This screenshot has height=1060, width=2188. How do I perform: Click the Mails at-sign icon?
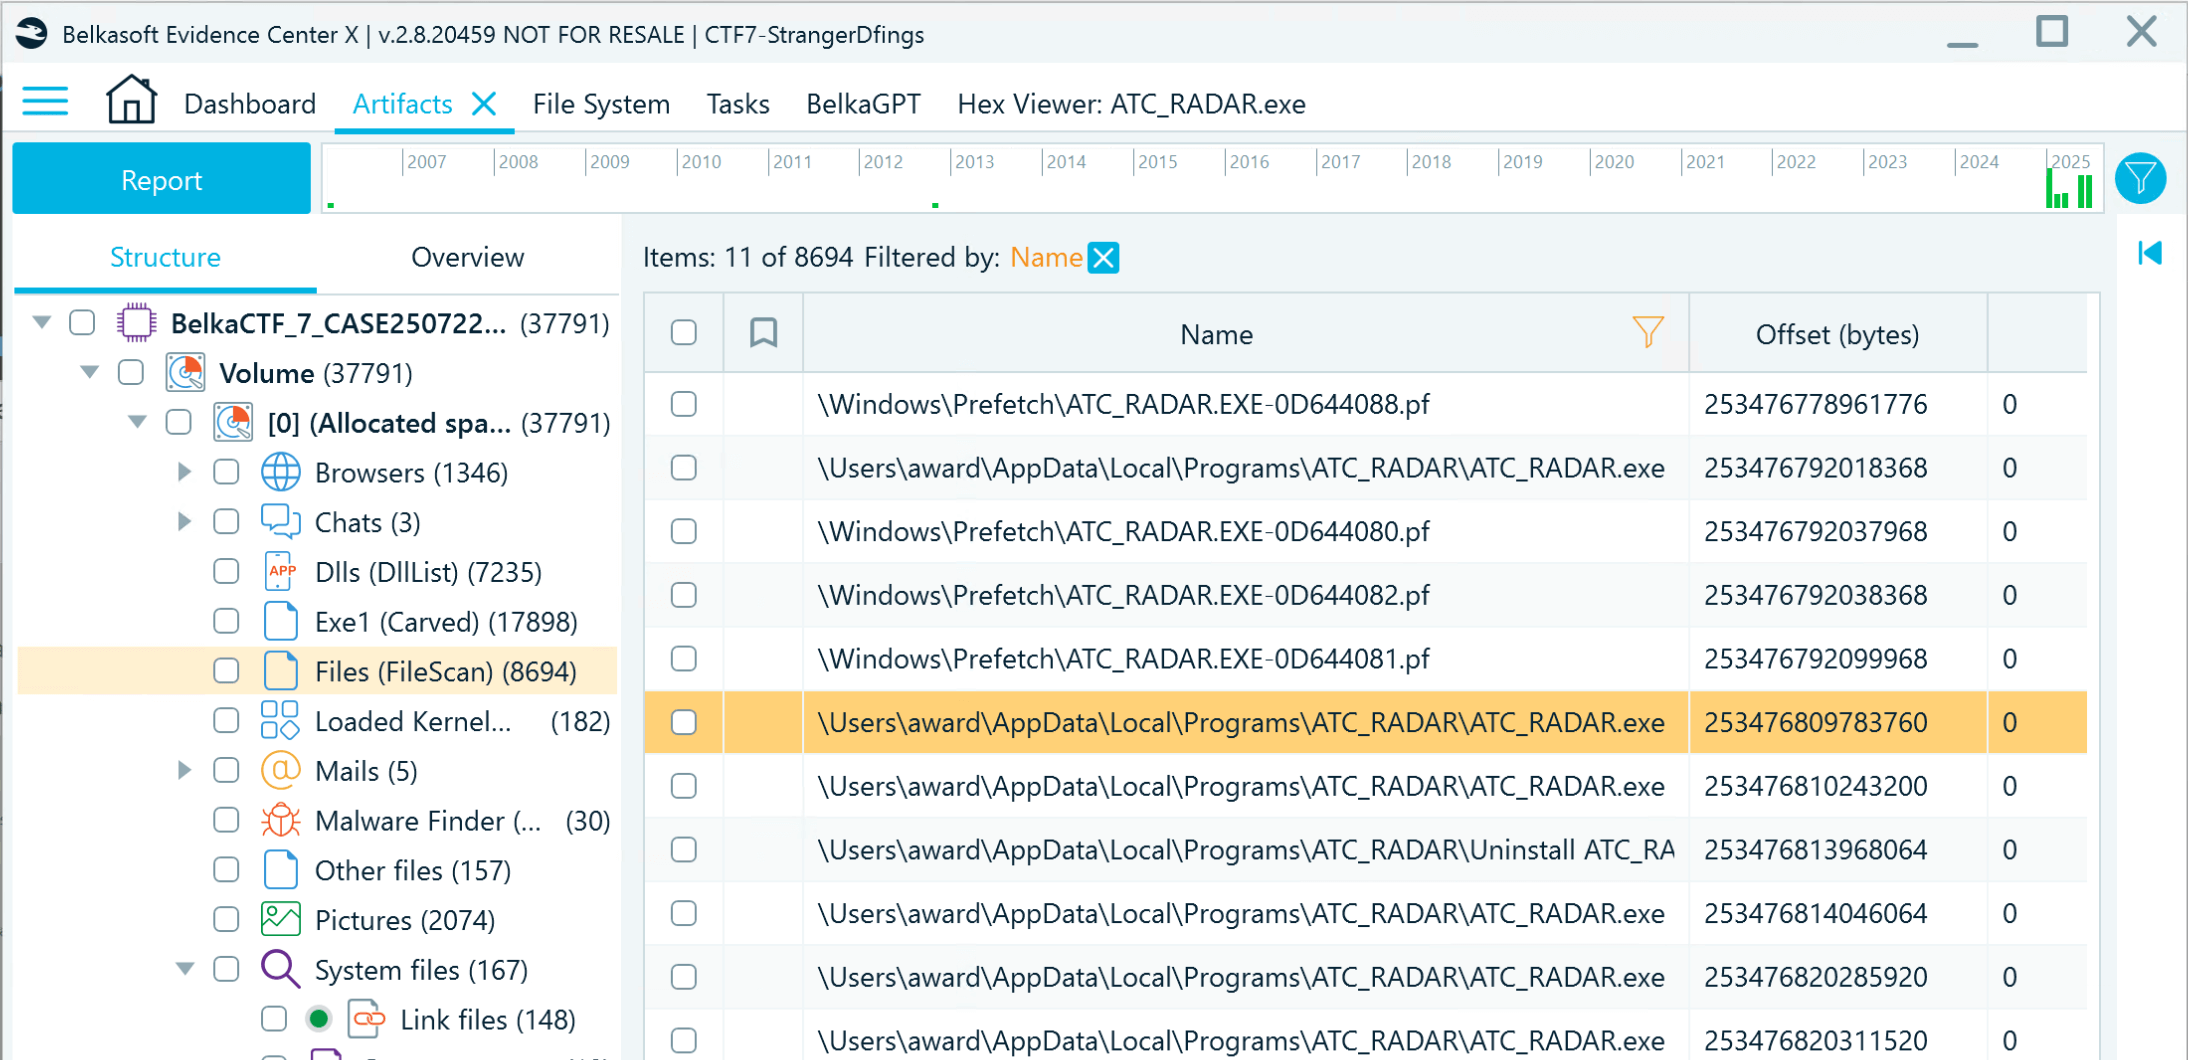tap(281, 770)
